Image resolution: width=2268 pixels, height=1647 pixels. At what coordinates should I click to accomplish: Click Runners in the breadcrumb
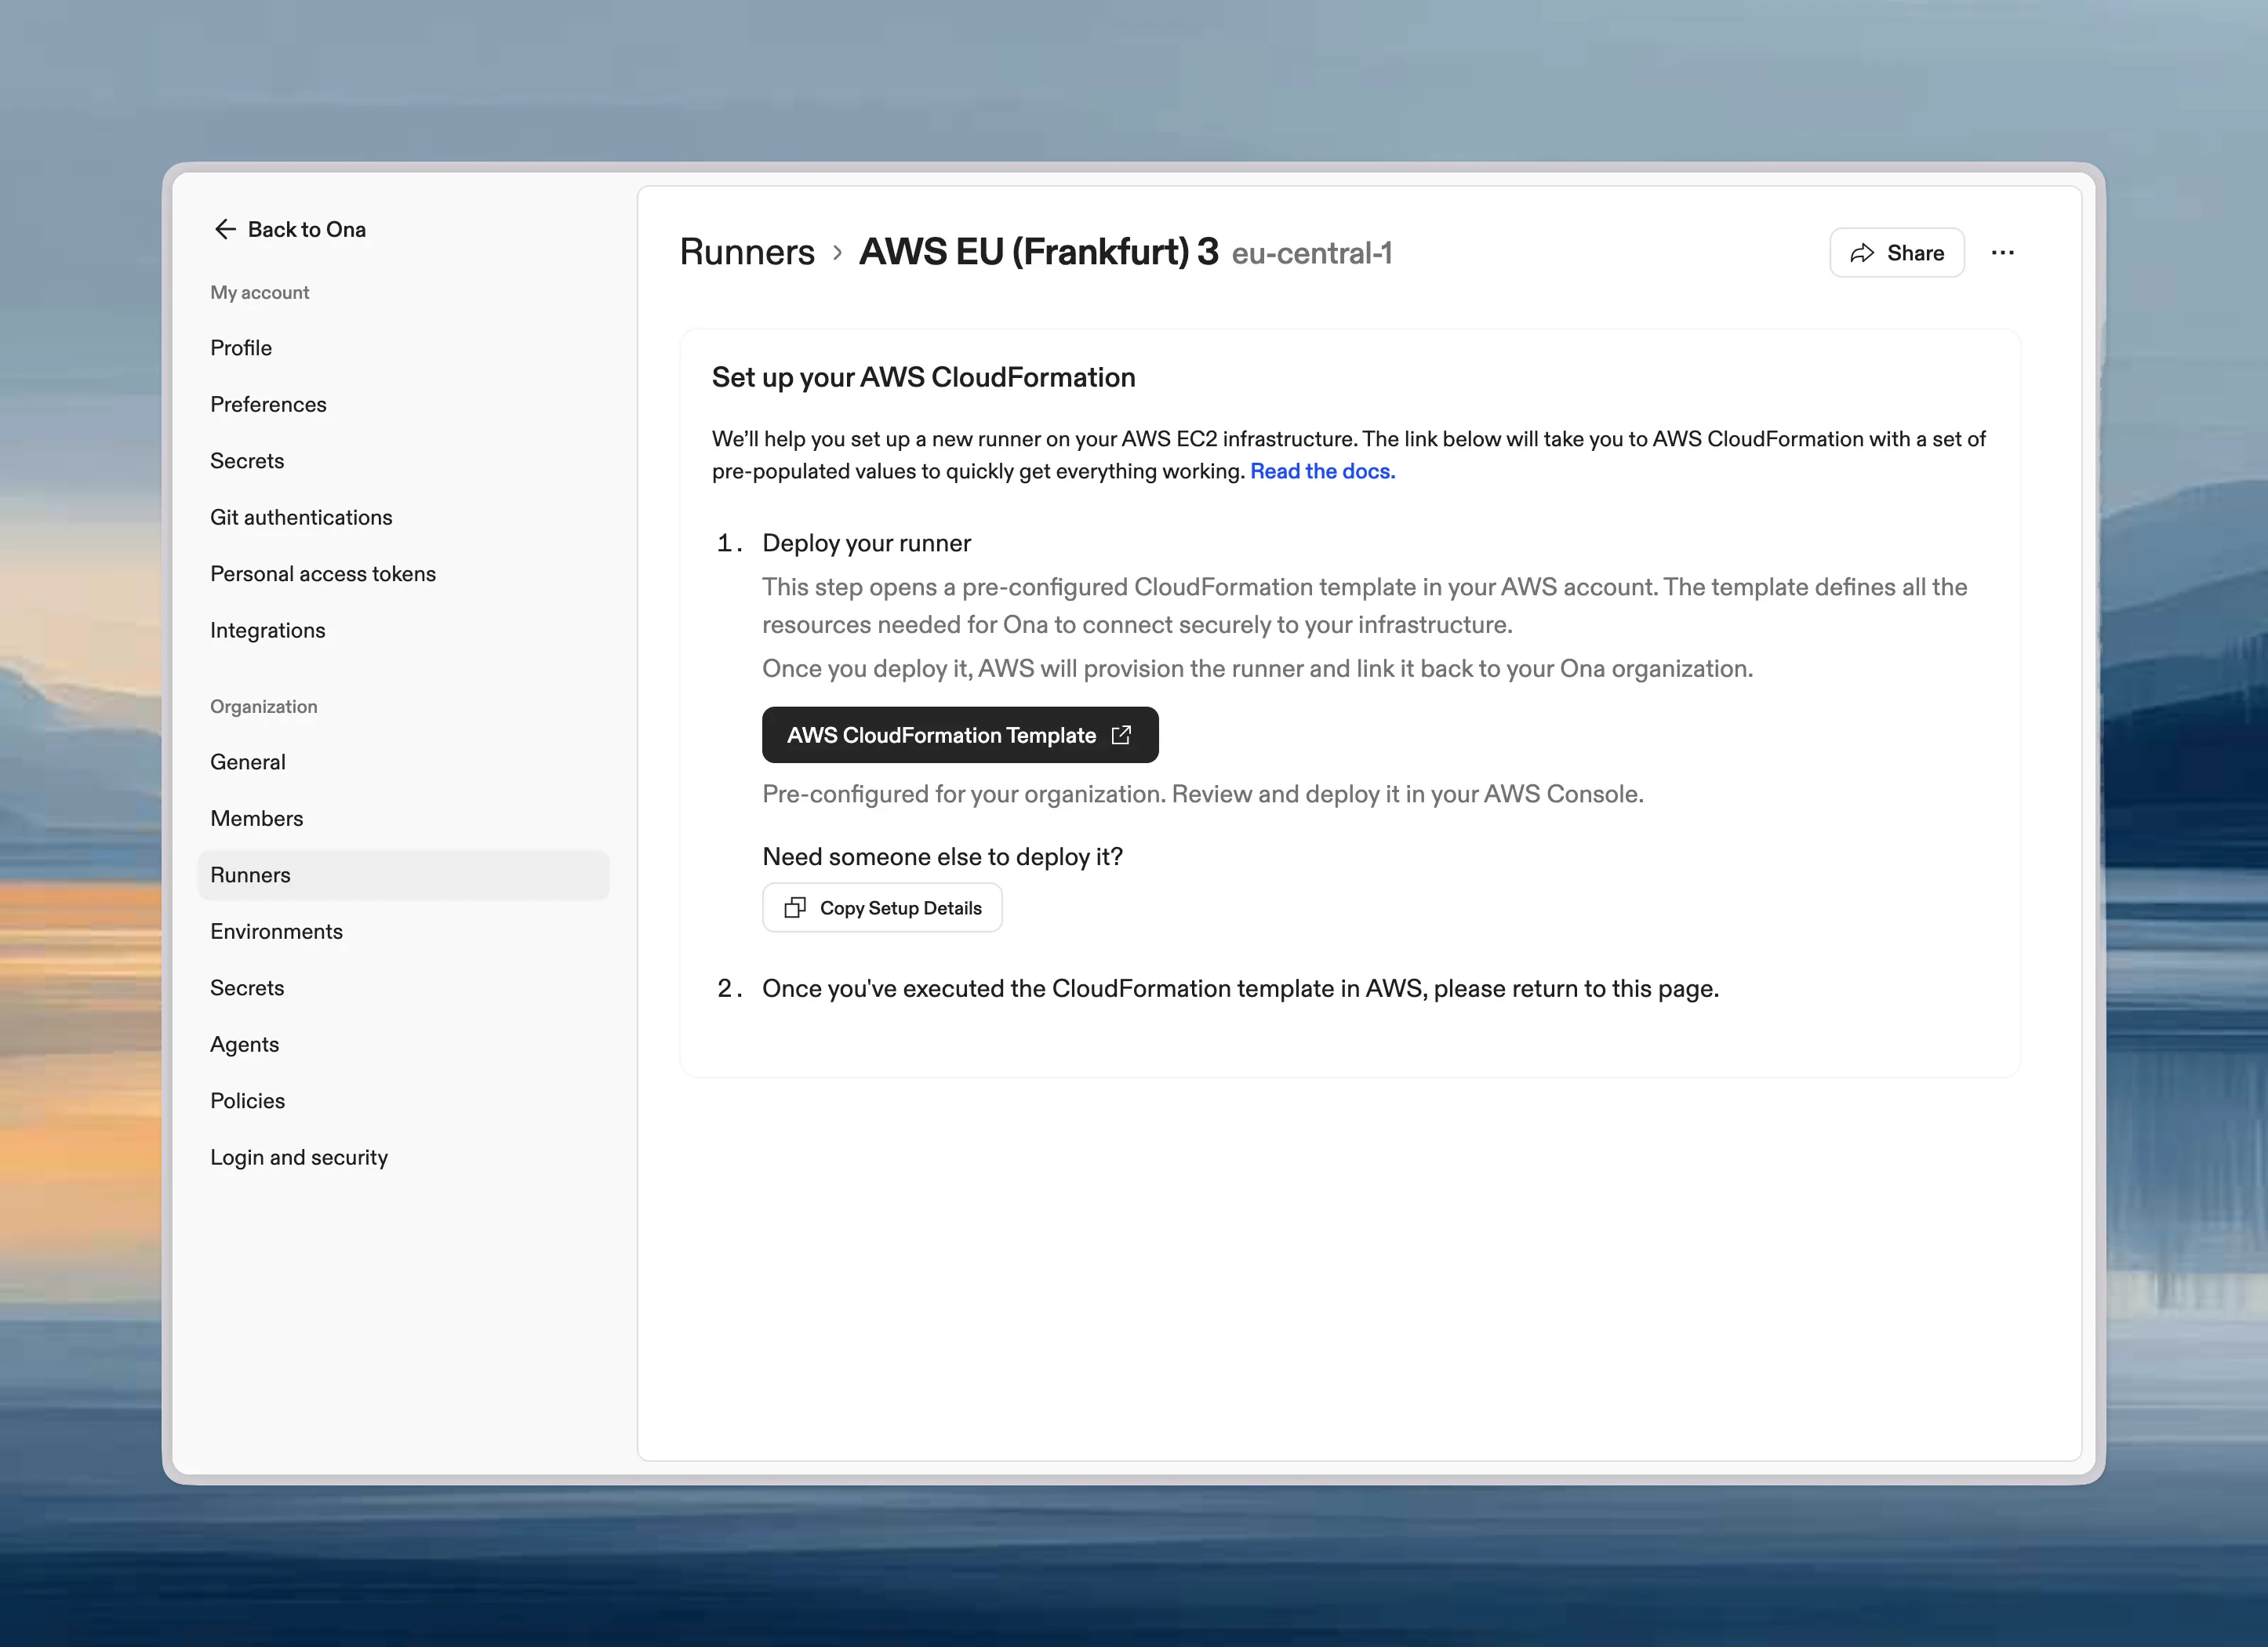[747, 252]
